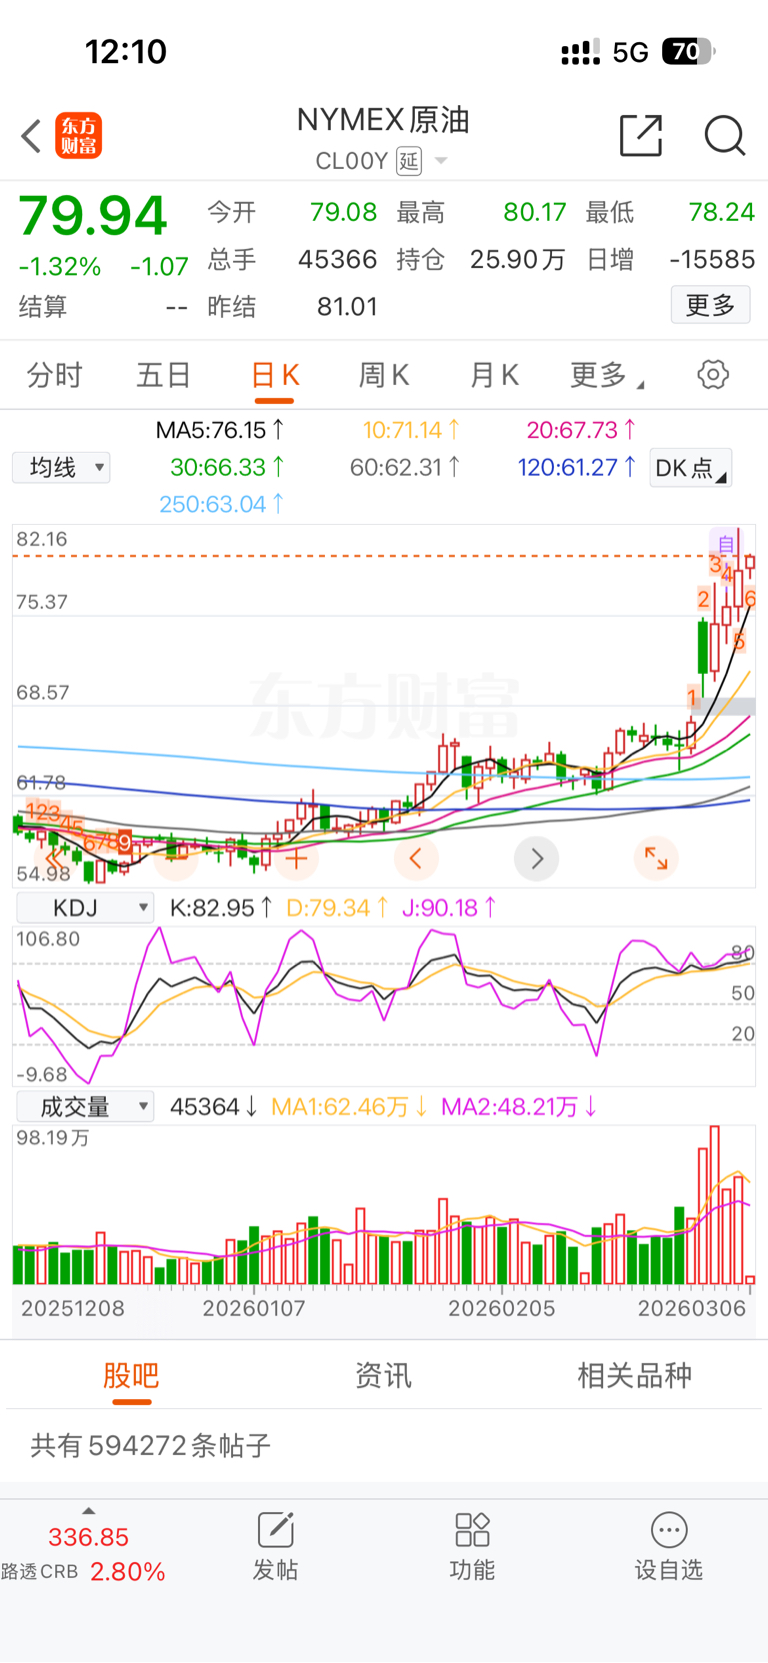The height and width of the screenshot is (1663, 768).
Task: Tap the MA1:62.46万 volume average
Action: [x=349, y=1107]
